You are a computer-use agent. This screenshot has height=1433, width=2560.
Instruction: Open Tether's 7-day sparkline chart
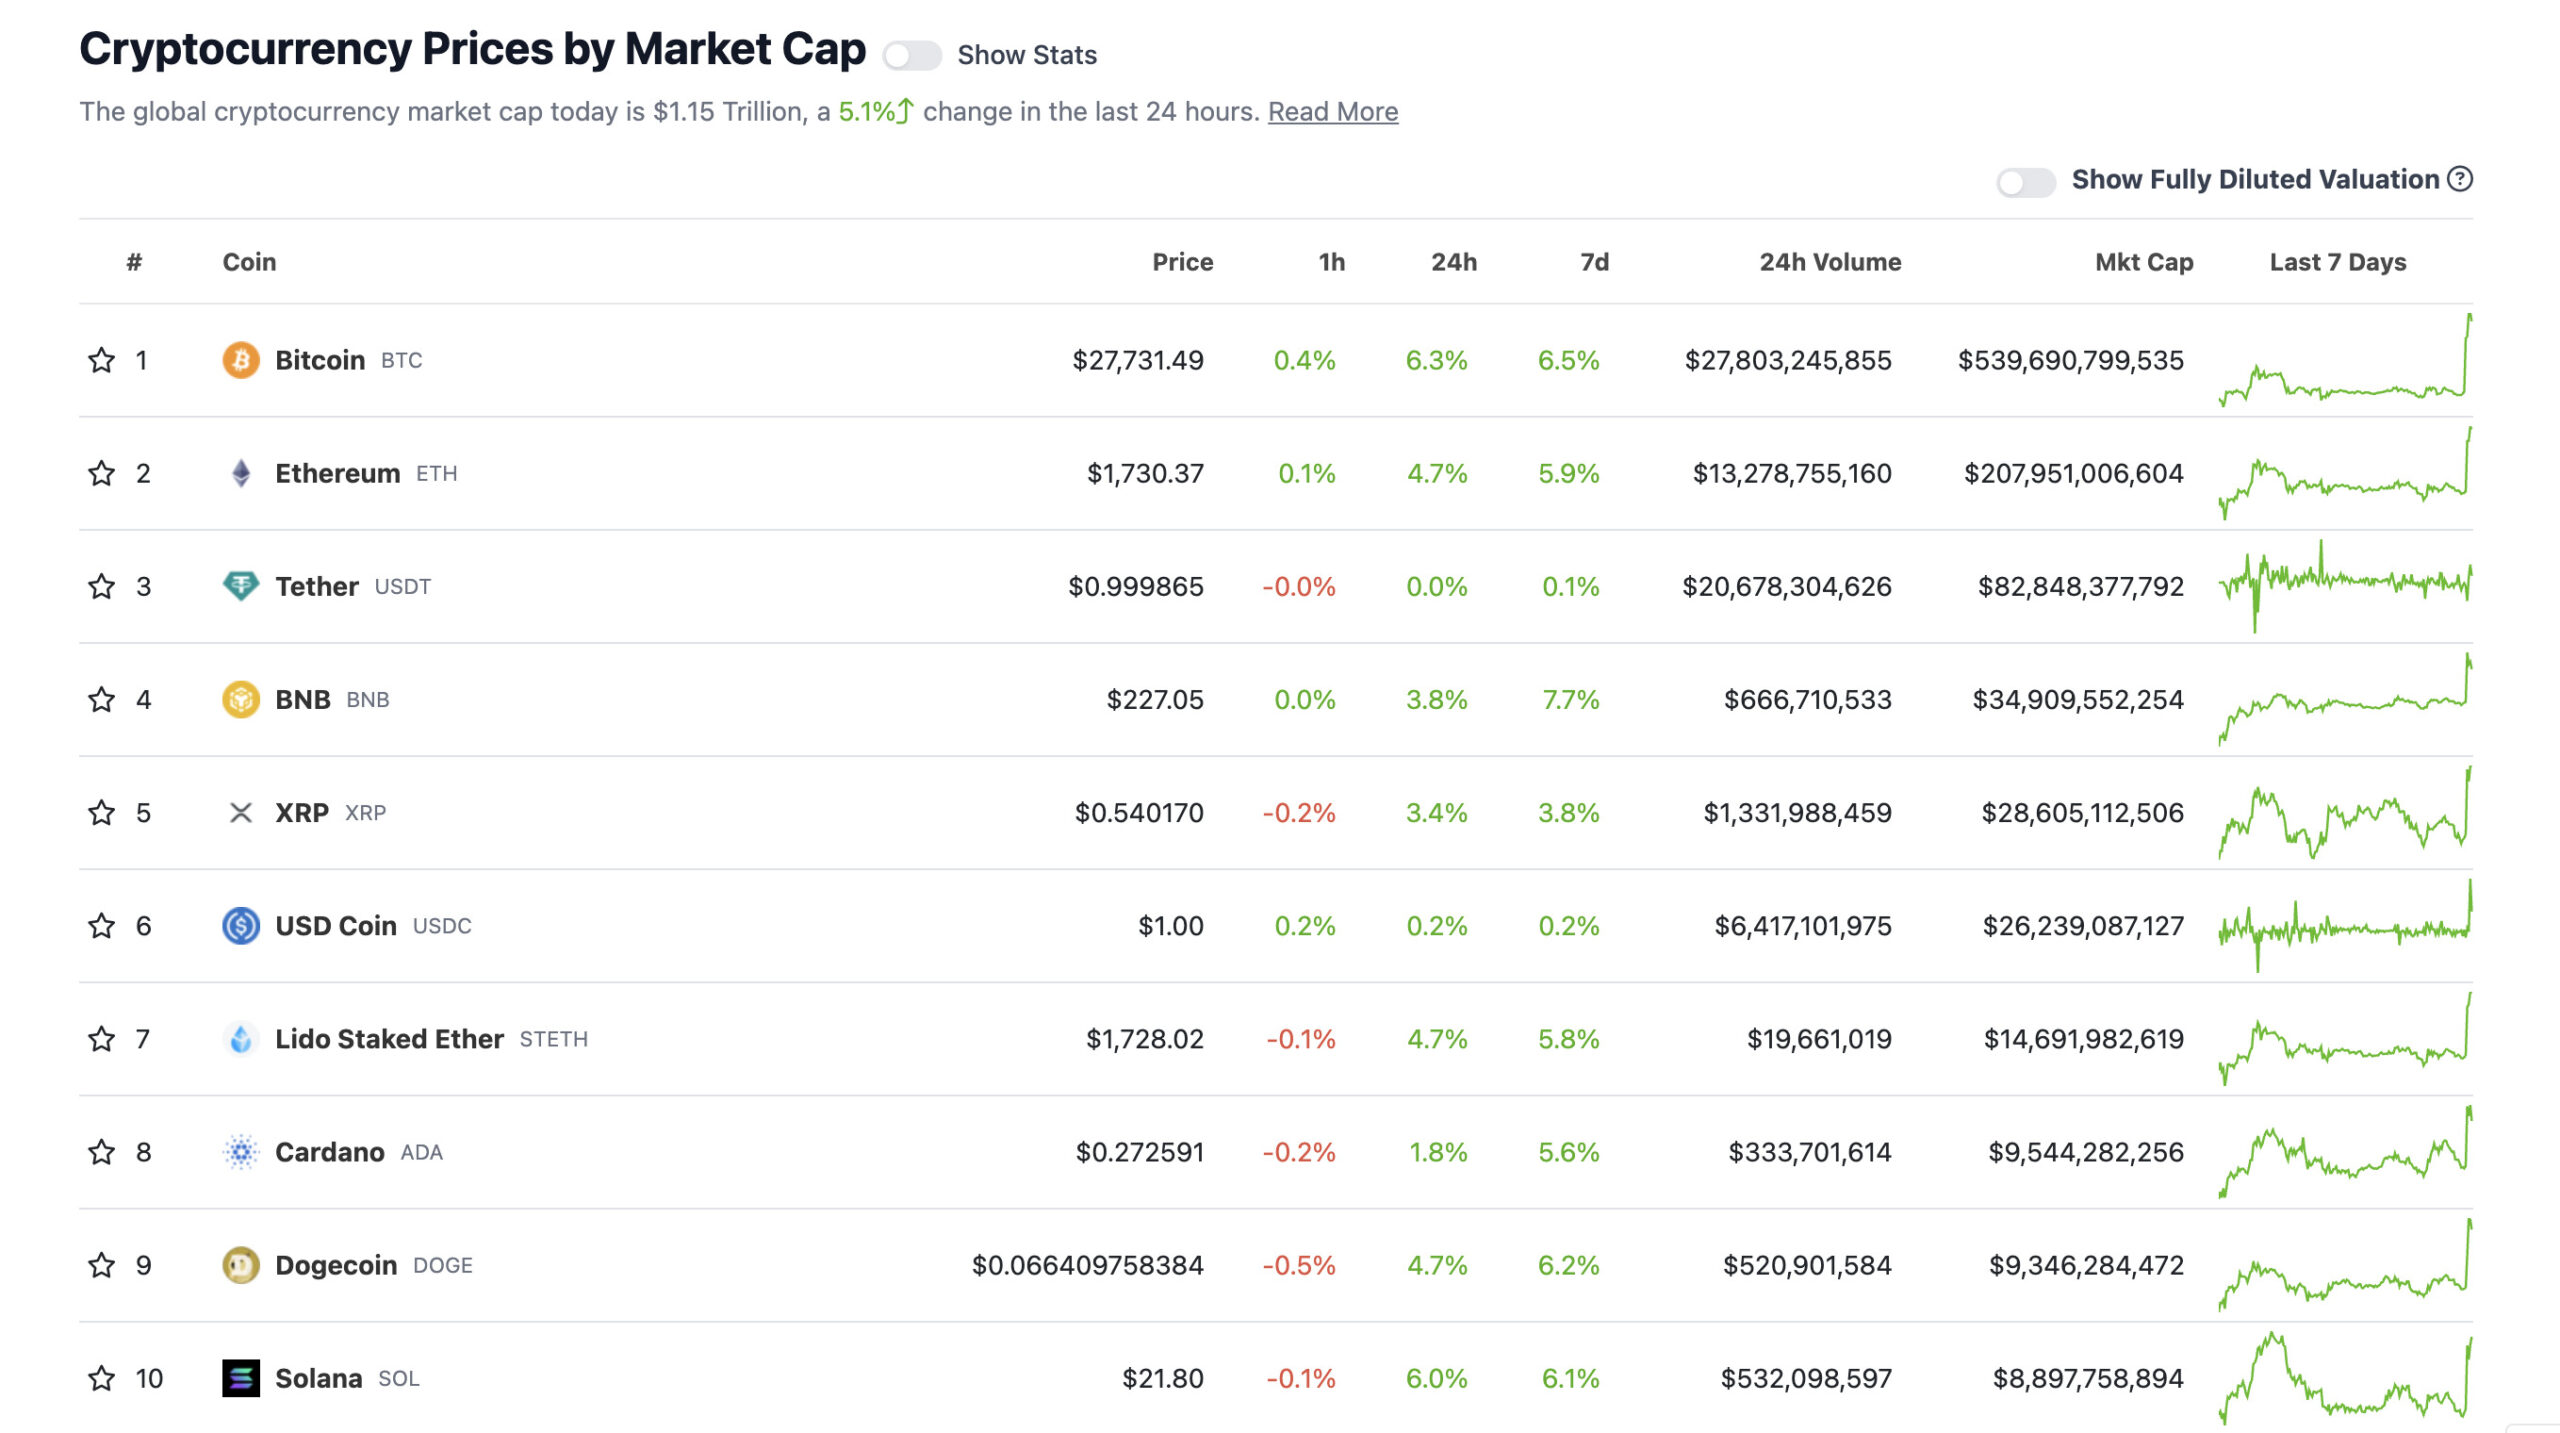[2345, 586]
